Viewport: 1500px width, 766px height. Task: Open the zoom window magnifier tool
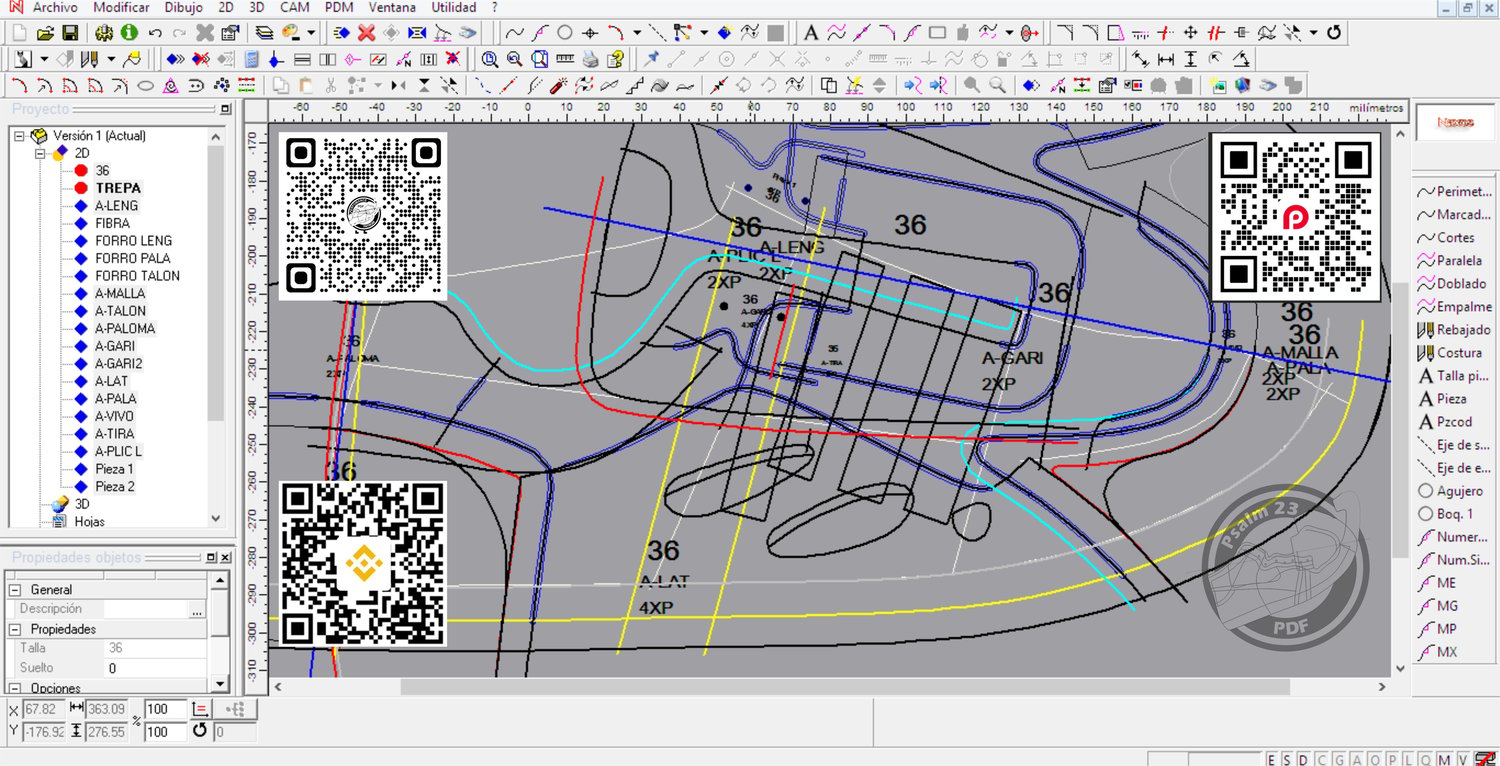tap(540, 59)
